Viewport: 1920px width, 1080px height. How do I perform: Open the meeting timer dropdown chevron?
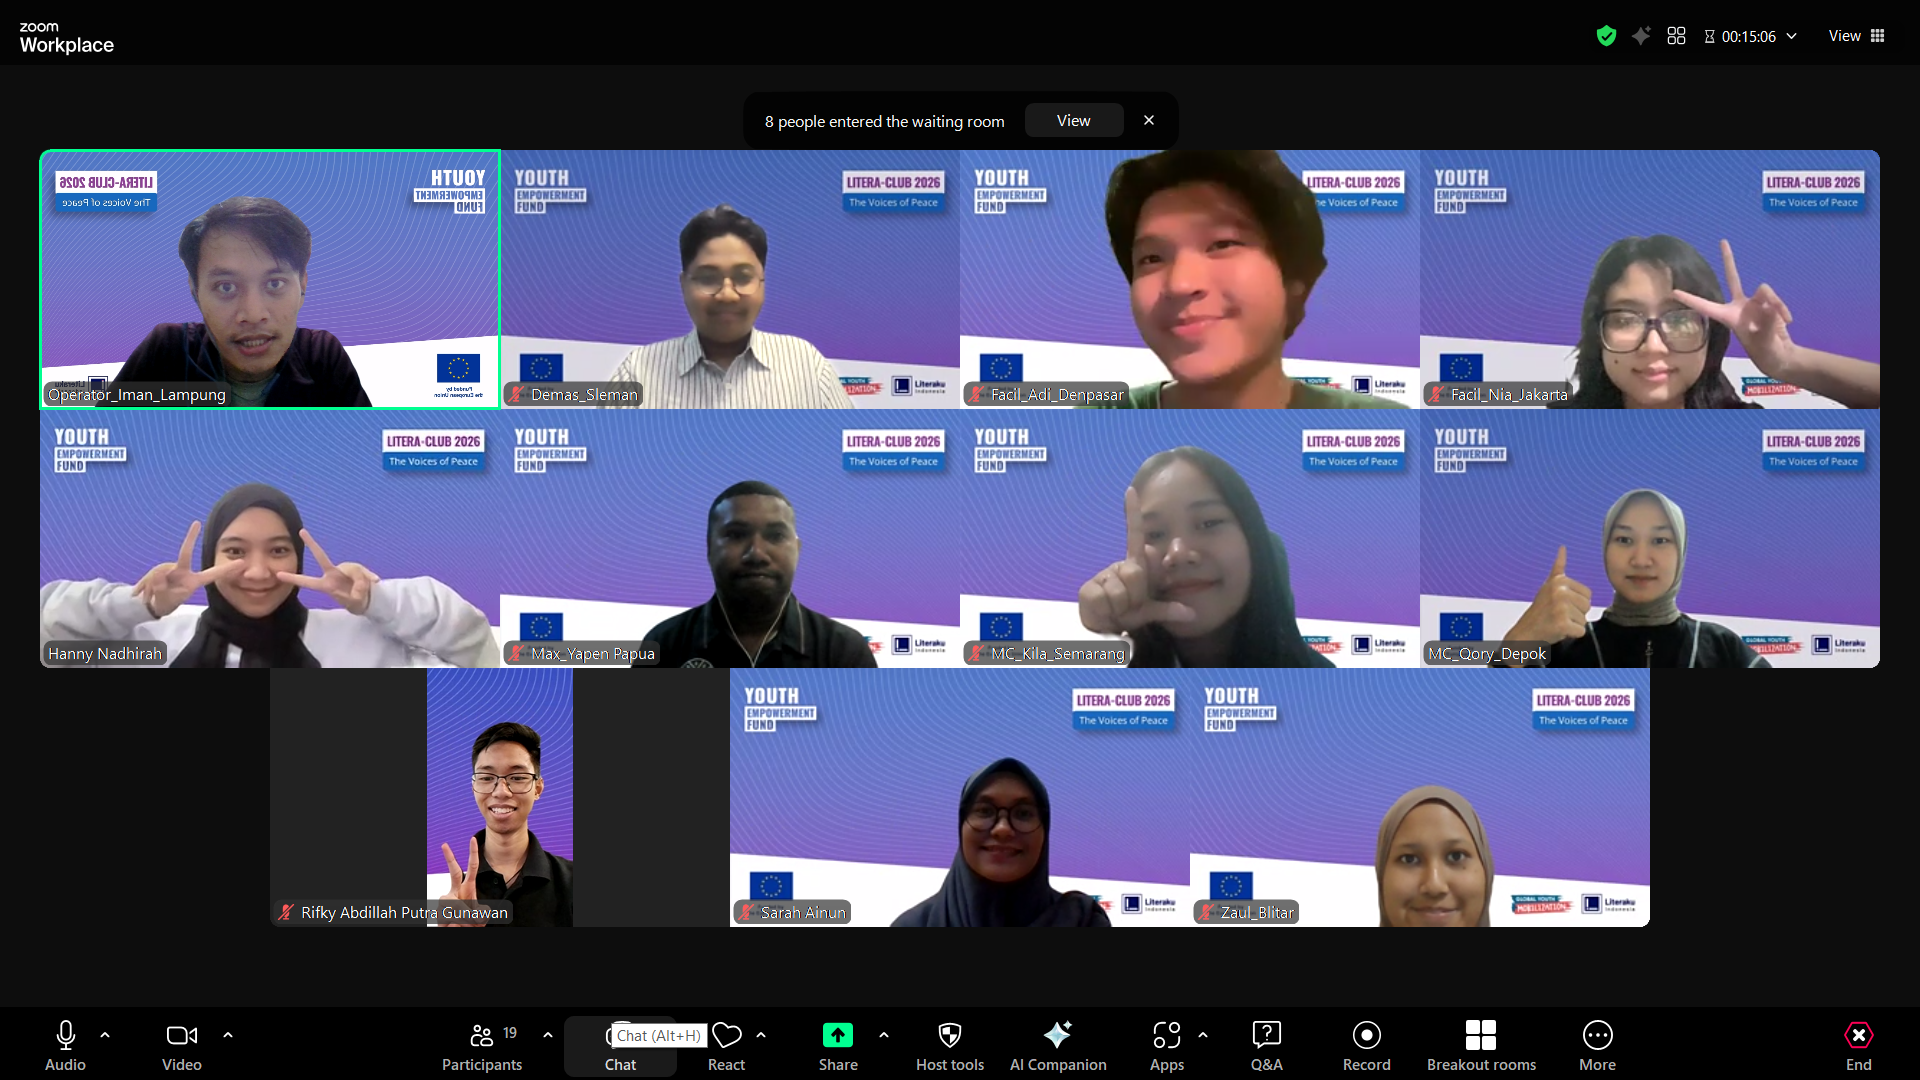tap(1792, 36)
